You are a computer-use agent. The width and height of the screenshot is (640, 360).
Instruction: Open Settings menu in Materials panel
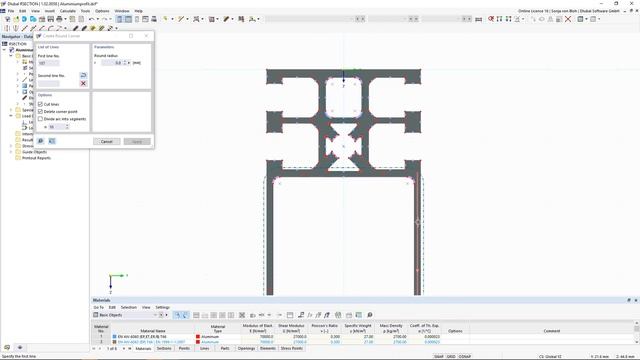162,307
